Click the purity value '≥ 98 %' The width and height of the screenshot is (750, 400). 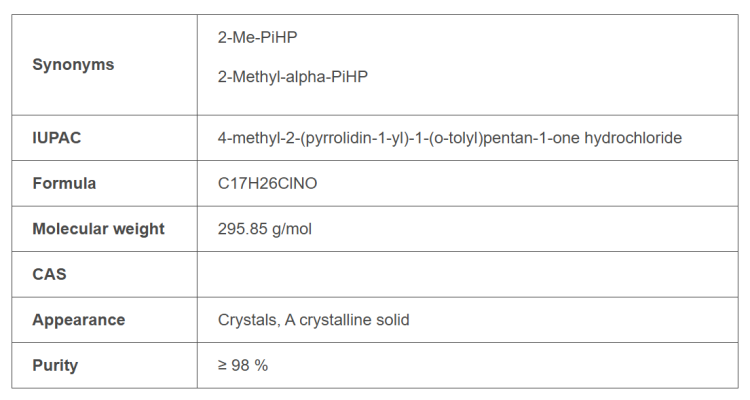(243, 365)
